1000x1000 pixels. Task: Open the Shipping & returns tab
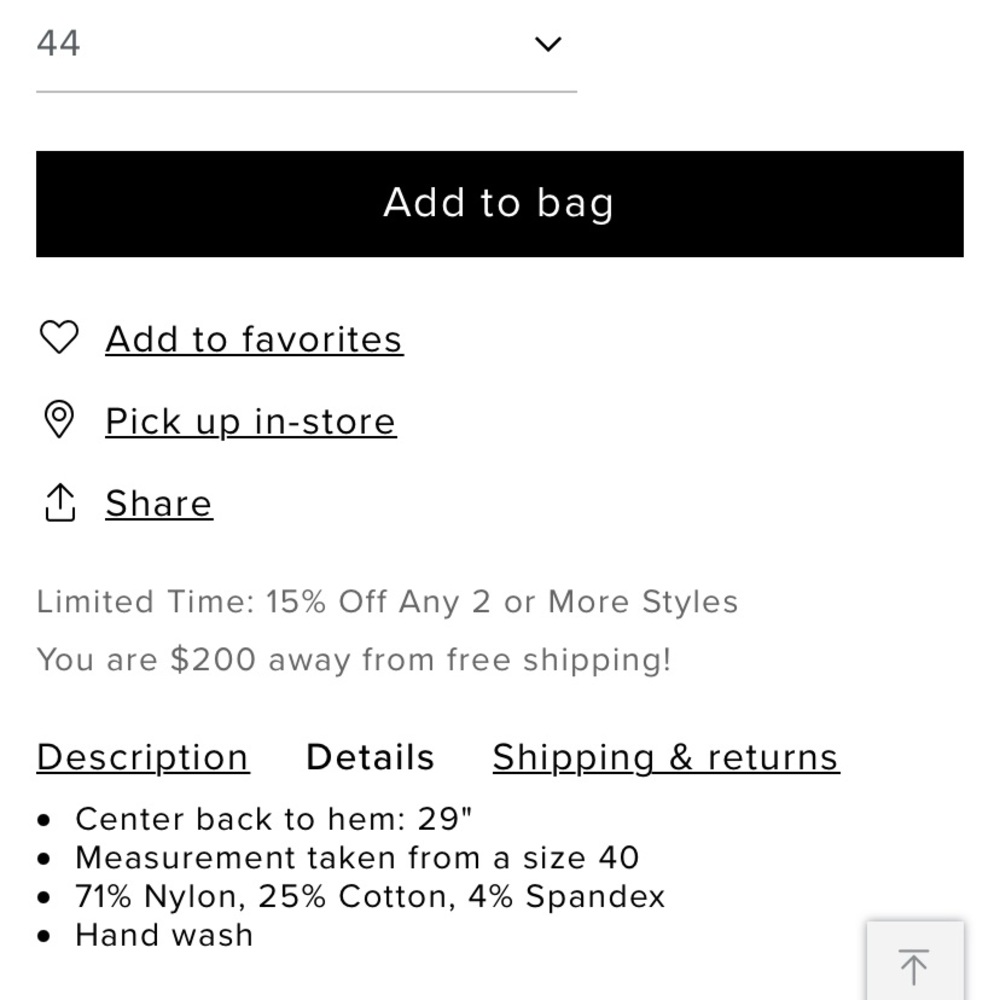click(x=666, y=758)
